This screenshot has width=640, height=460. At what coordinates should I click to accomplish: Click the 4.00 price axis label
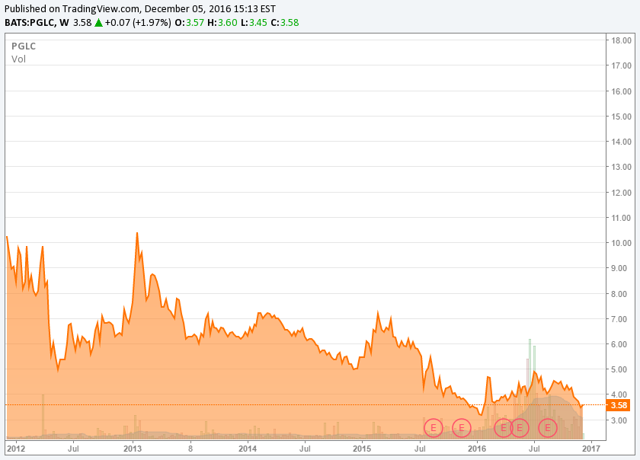pyautogui.click(x=621, y=394)
